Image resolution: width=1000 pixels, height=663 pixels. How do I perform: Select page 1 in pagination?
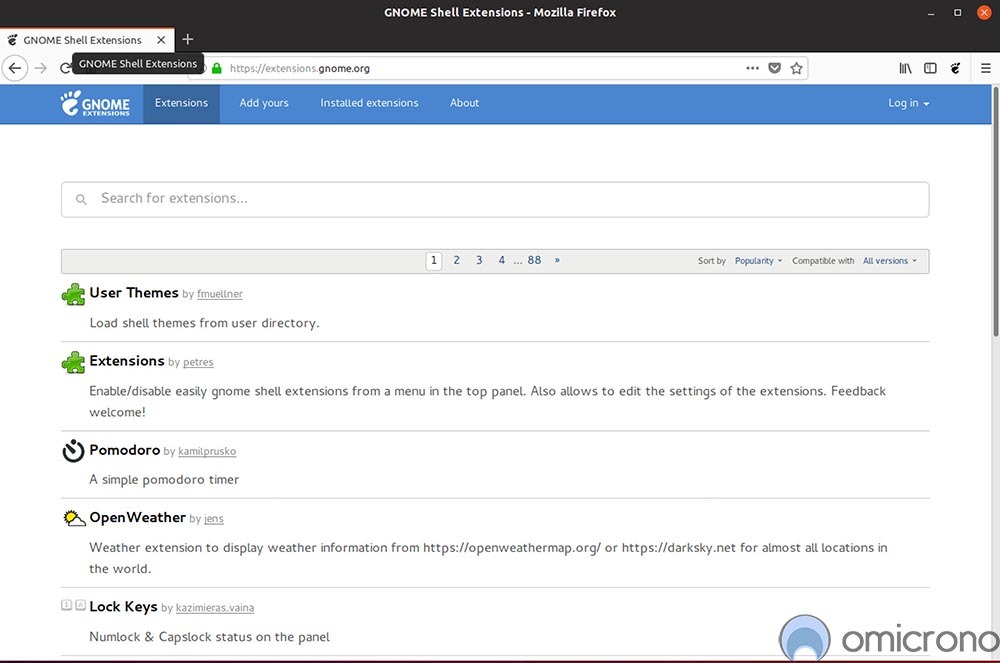pos(434,261)
